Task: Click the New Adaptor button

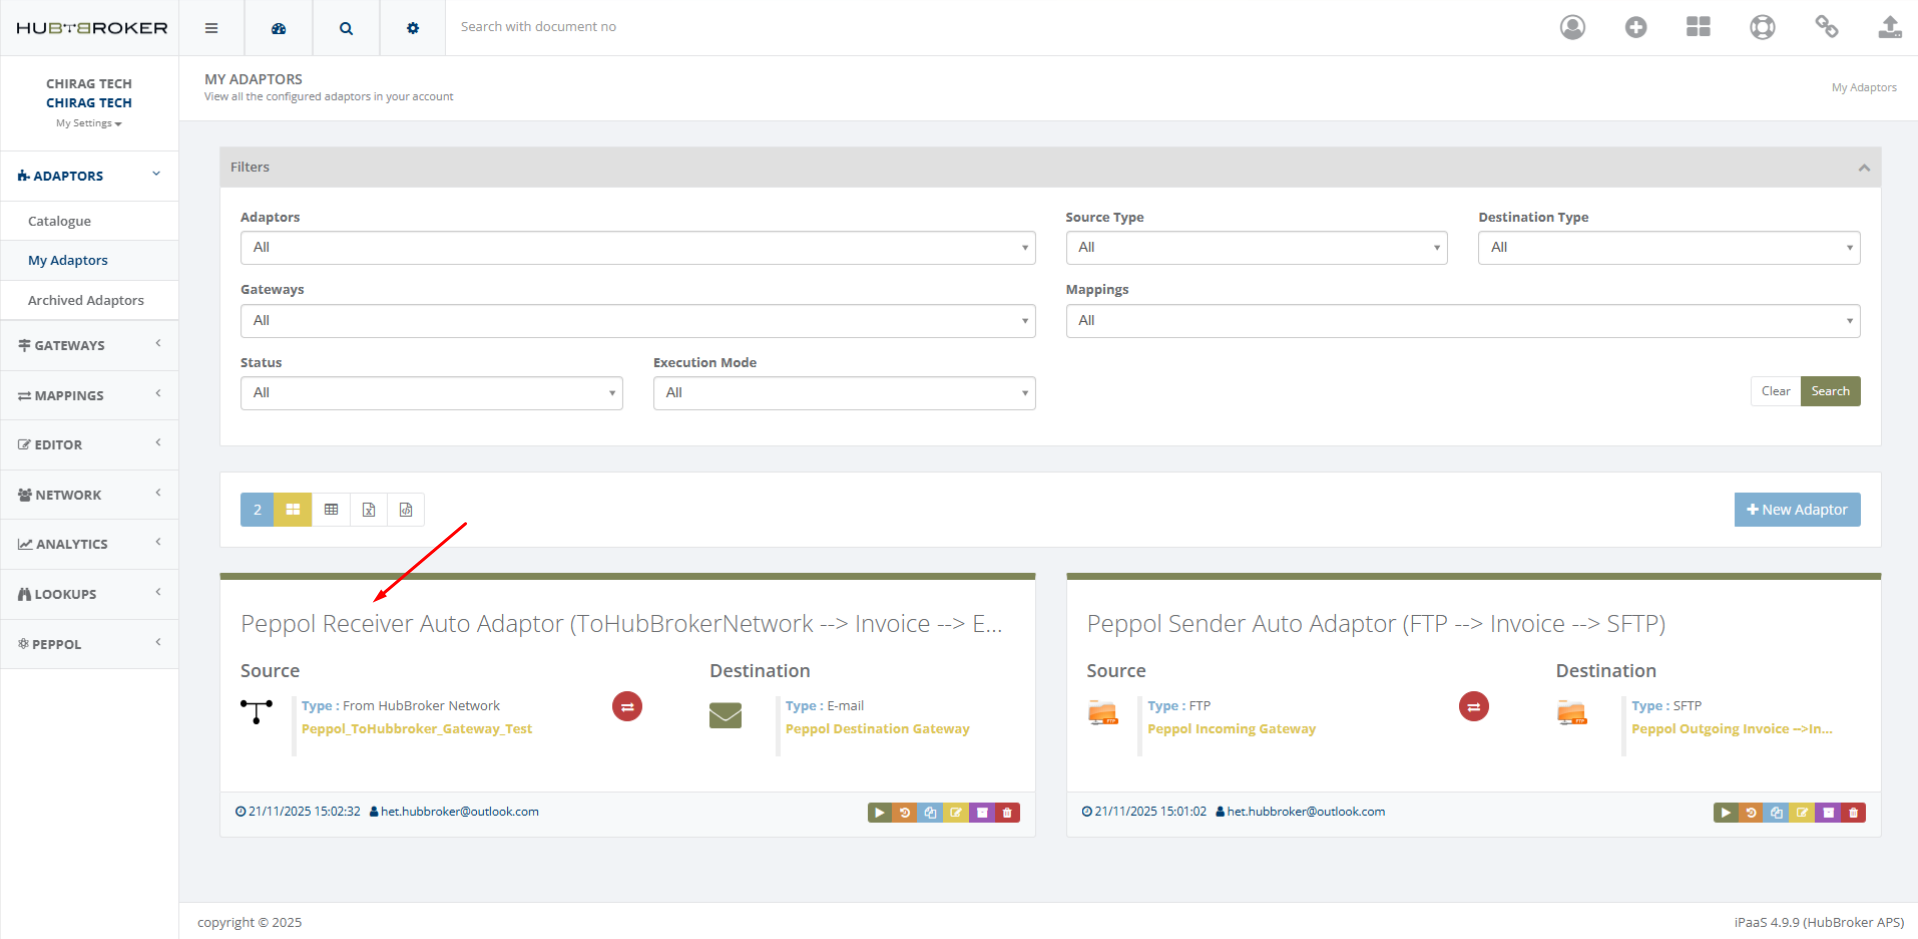Action: pos(1796,510)
